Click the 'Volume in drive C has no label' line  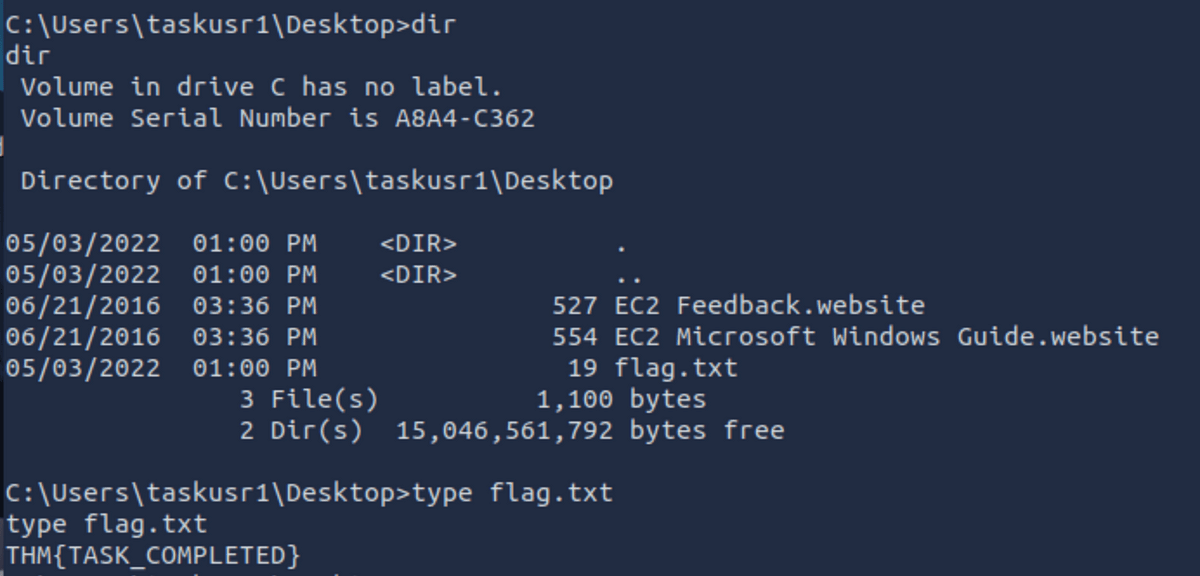coord(261,87)
